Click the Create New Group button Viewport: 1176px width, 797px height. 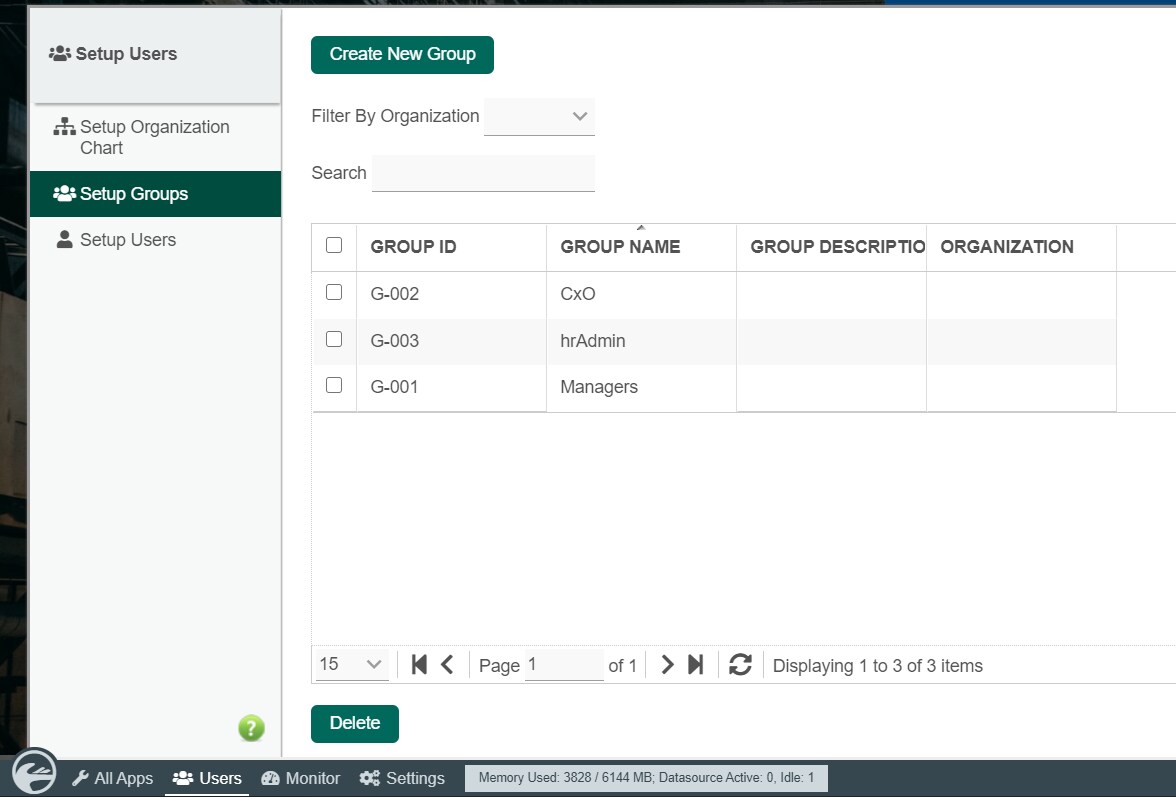(x=402, y=55)
